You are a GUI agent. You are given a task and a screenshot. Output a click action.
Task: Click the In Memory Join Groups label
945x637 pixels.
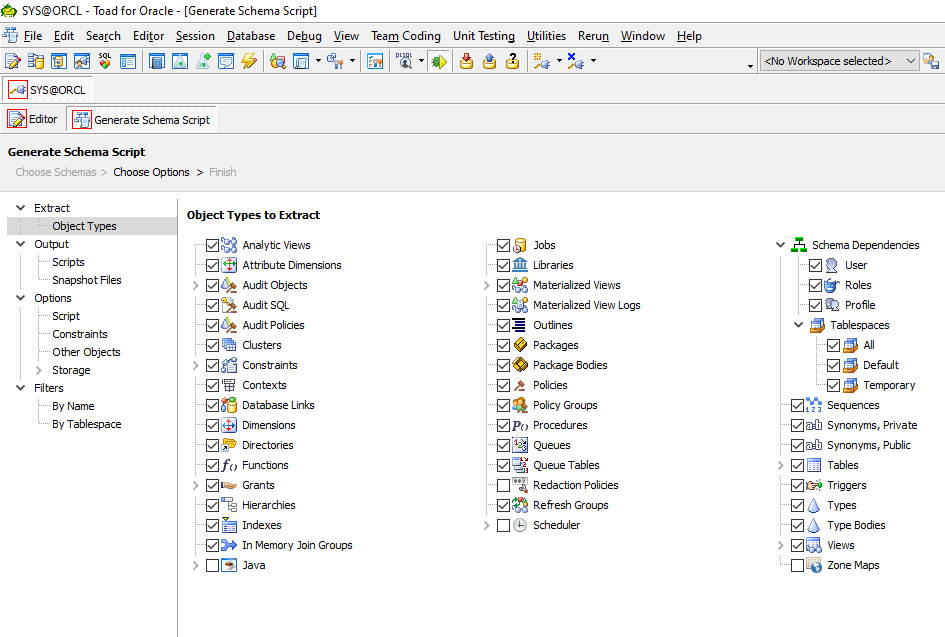point(297,545)
